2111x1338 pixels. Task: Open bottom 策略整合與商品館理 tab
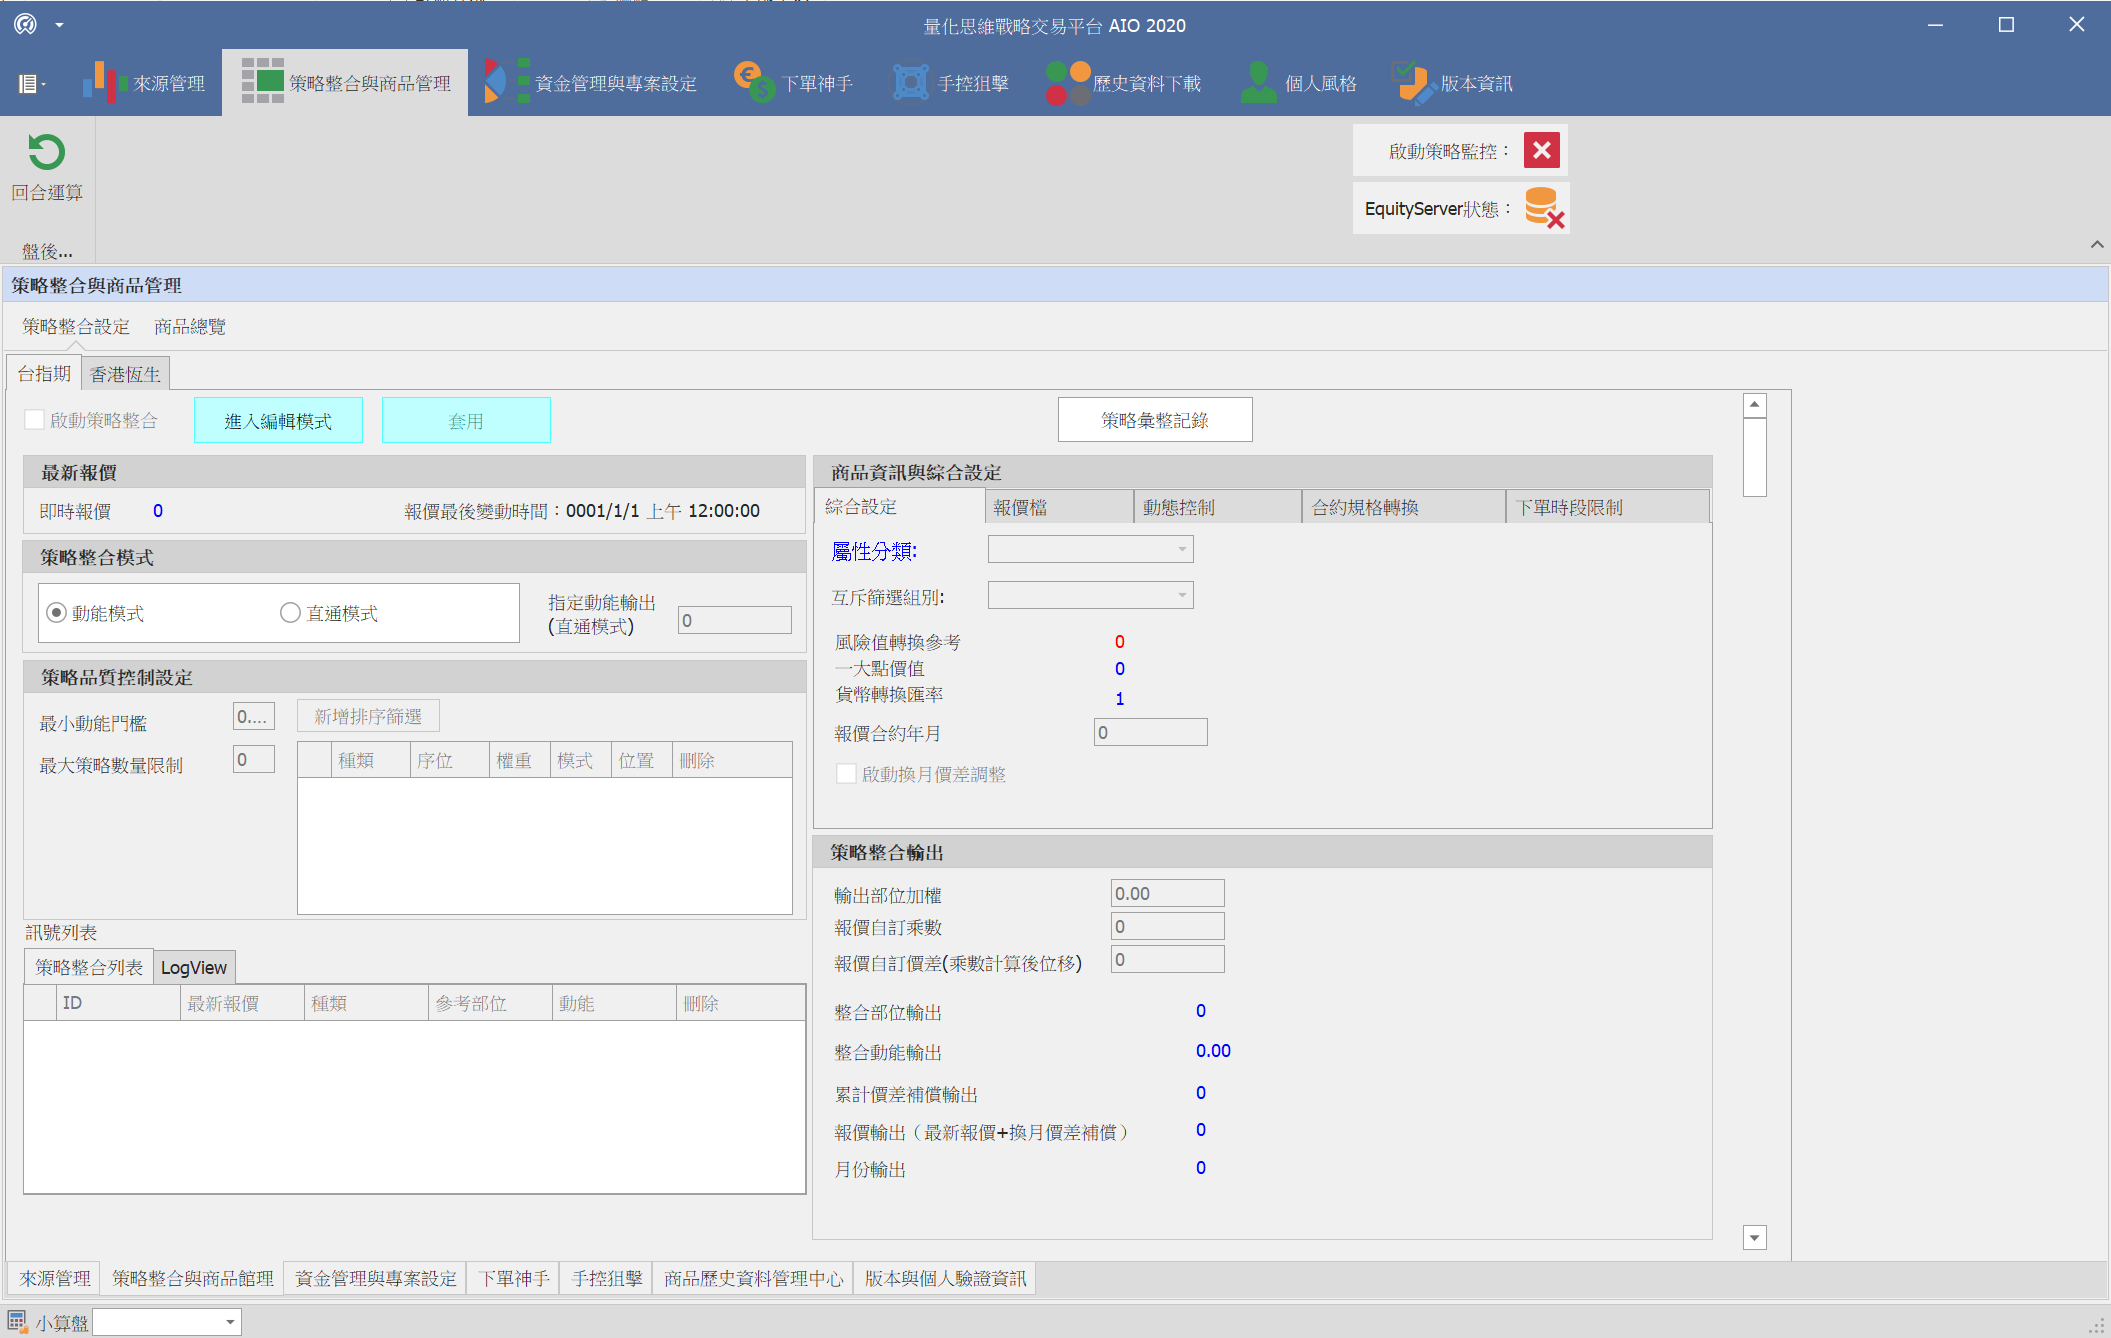click(192, 1278)
